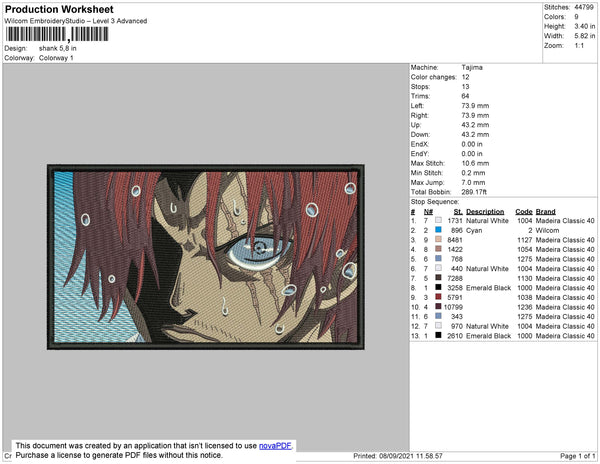The height and width of the screenshot is (464, 600).
Task: Click the 'Wilcom' brand in row 2
Action: click(548, 230)
